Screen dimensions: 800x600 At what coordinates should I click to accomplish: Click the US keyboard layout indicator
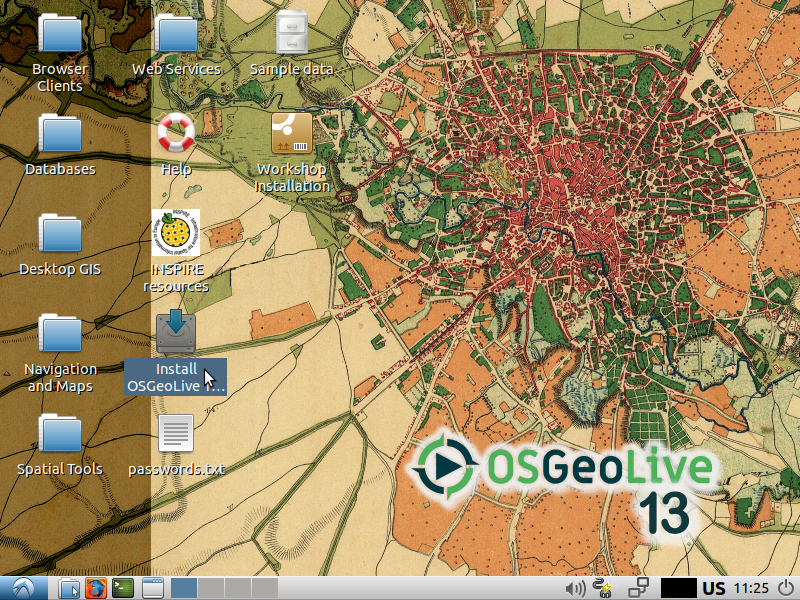pos(714,588)
